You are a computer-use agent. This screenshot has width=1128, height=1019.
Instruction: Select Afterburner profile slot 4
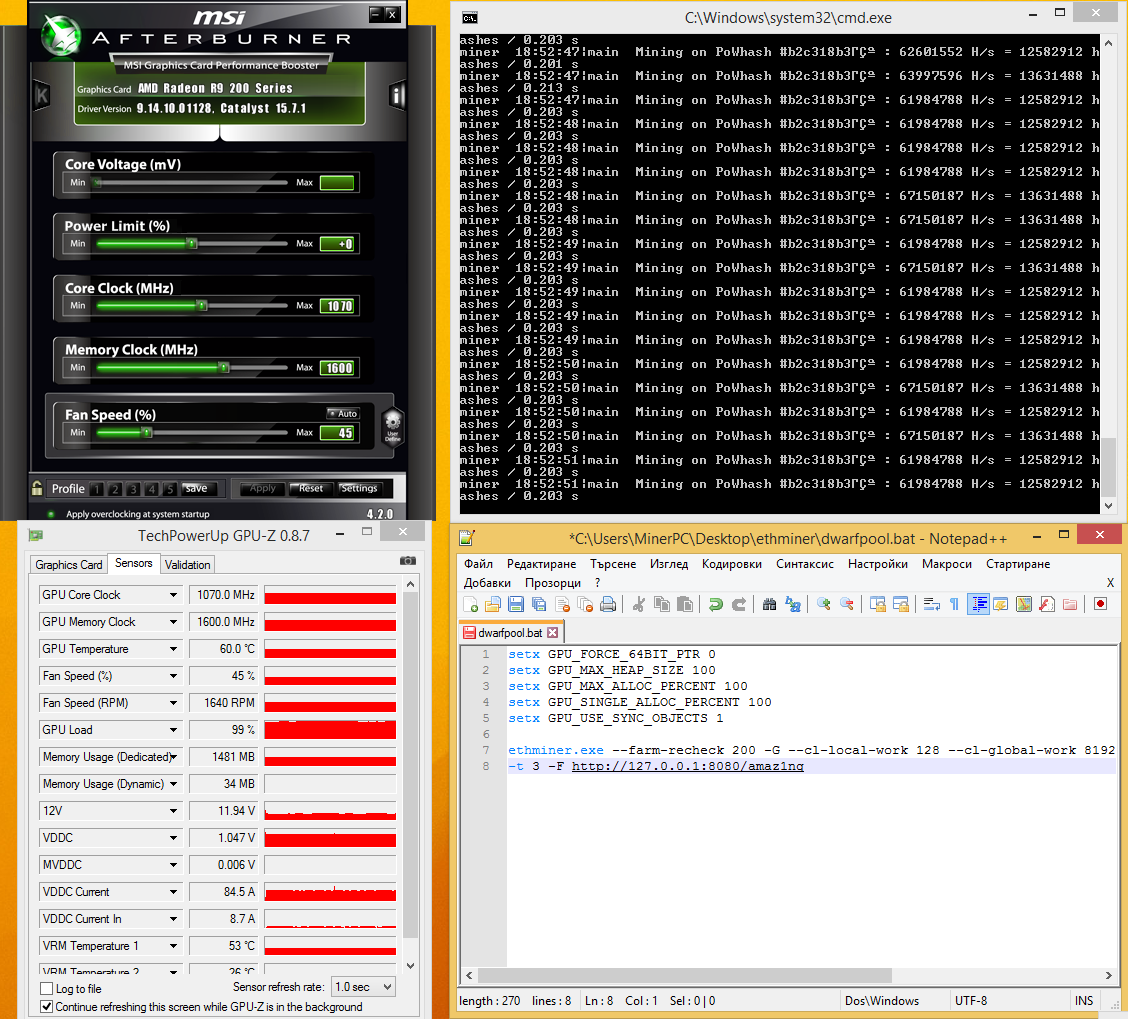click(152, 489)
